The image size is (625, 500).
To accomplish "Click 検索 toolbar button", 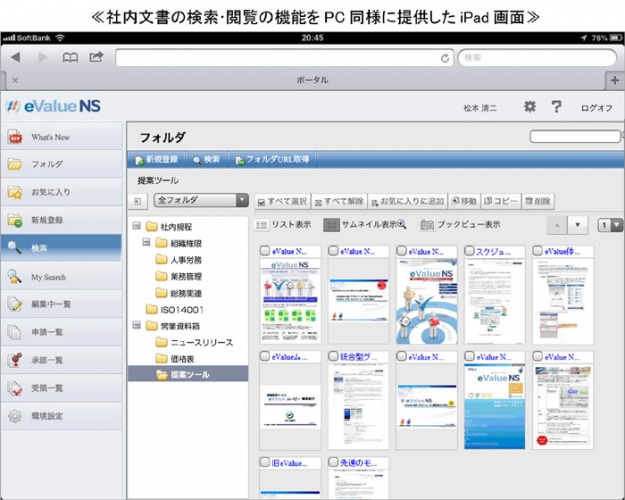I will point(206,159).
